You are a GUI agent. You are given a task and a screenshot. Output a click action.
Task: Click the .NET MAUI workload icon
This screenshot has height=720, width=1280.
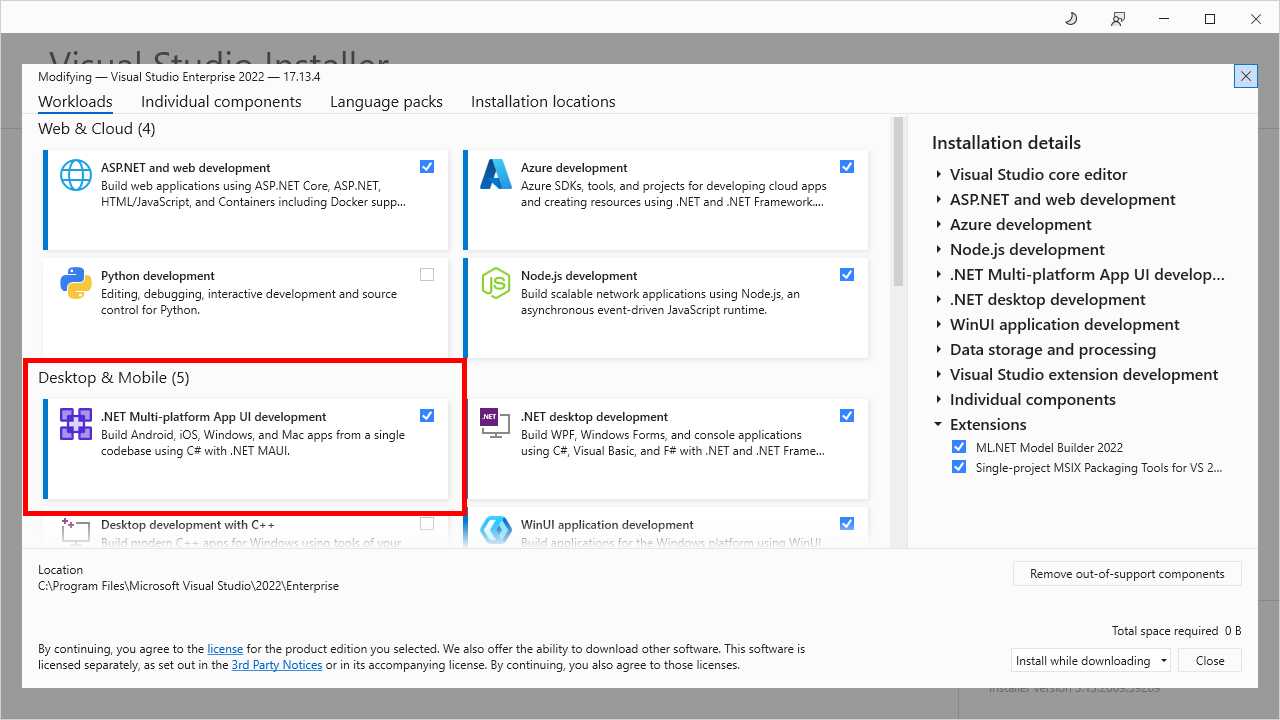point(76,424)
